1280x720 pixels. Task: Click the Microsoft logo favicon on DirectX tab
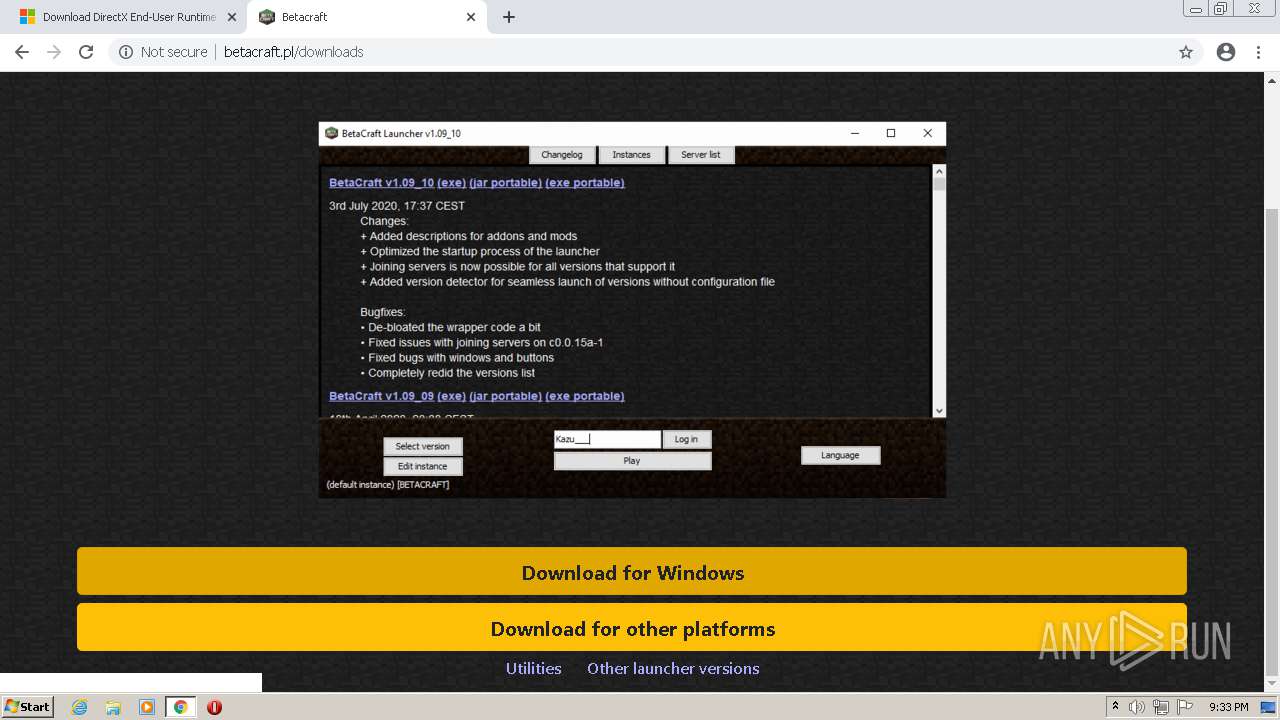pyautogui.click(x=27, y=17)
